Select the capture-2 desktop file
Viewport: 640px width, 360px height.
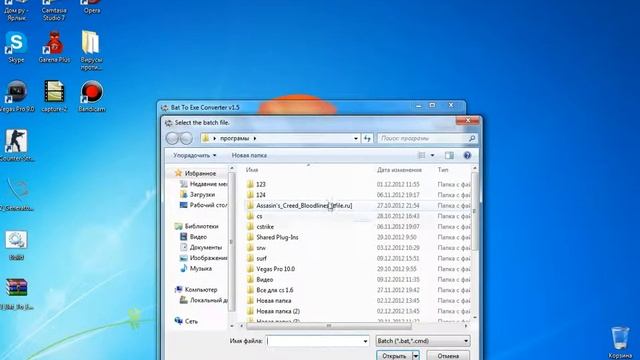pos(54,96)
